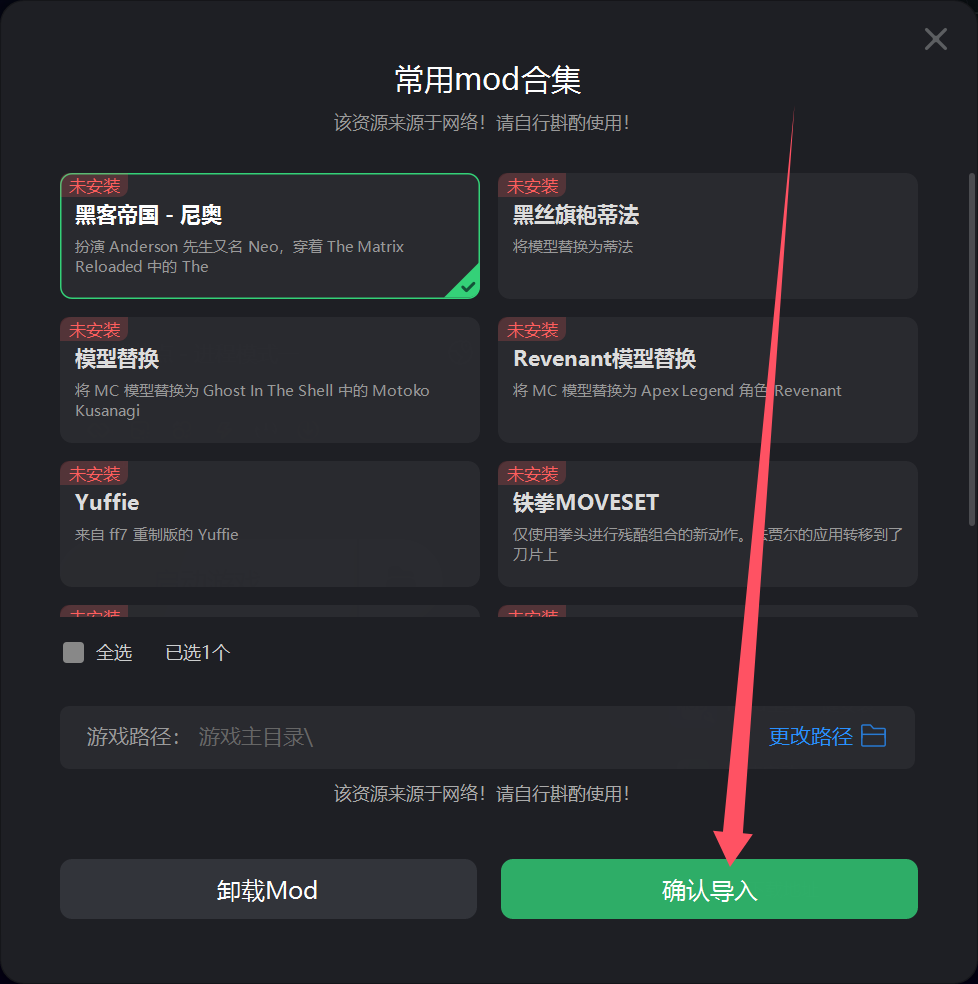The image size is (978, 984).
Task: Close the mod collection dialog
Action: [935, 39]
